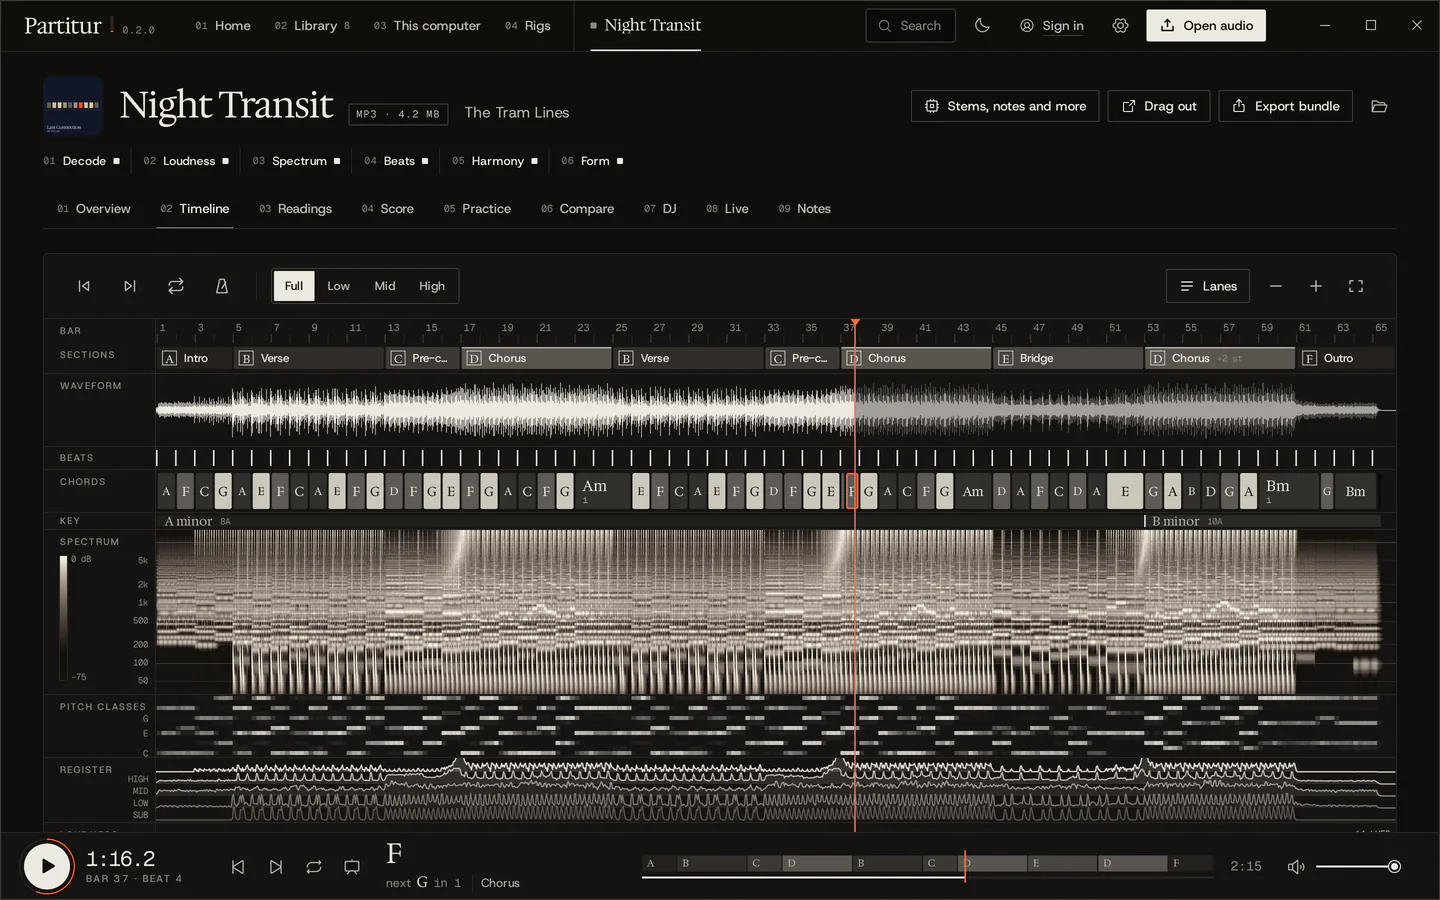Click Decode analysis step

pos(82,161)
